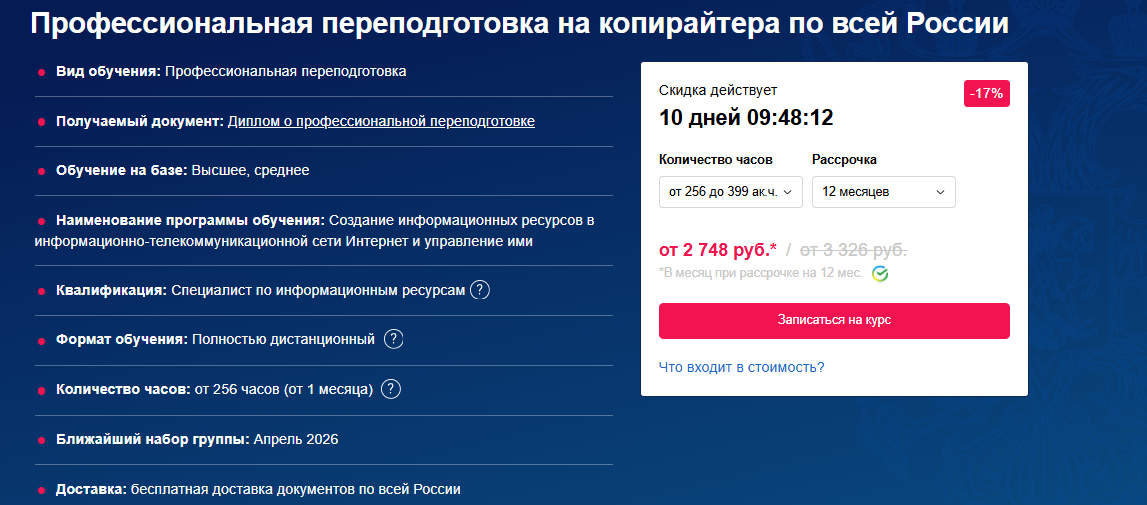Screen dimensions: 1147x505
Task: Open the help tooltip for Количество часов
Action: click(x=391, y=389)
